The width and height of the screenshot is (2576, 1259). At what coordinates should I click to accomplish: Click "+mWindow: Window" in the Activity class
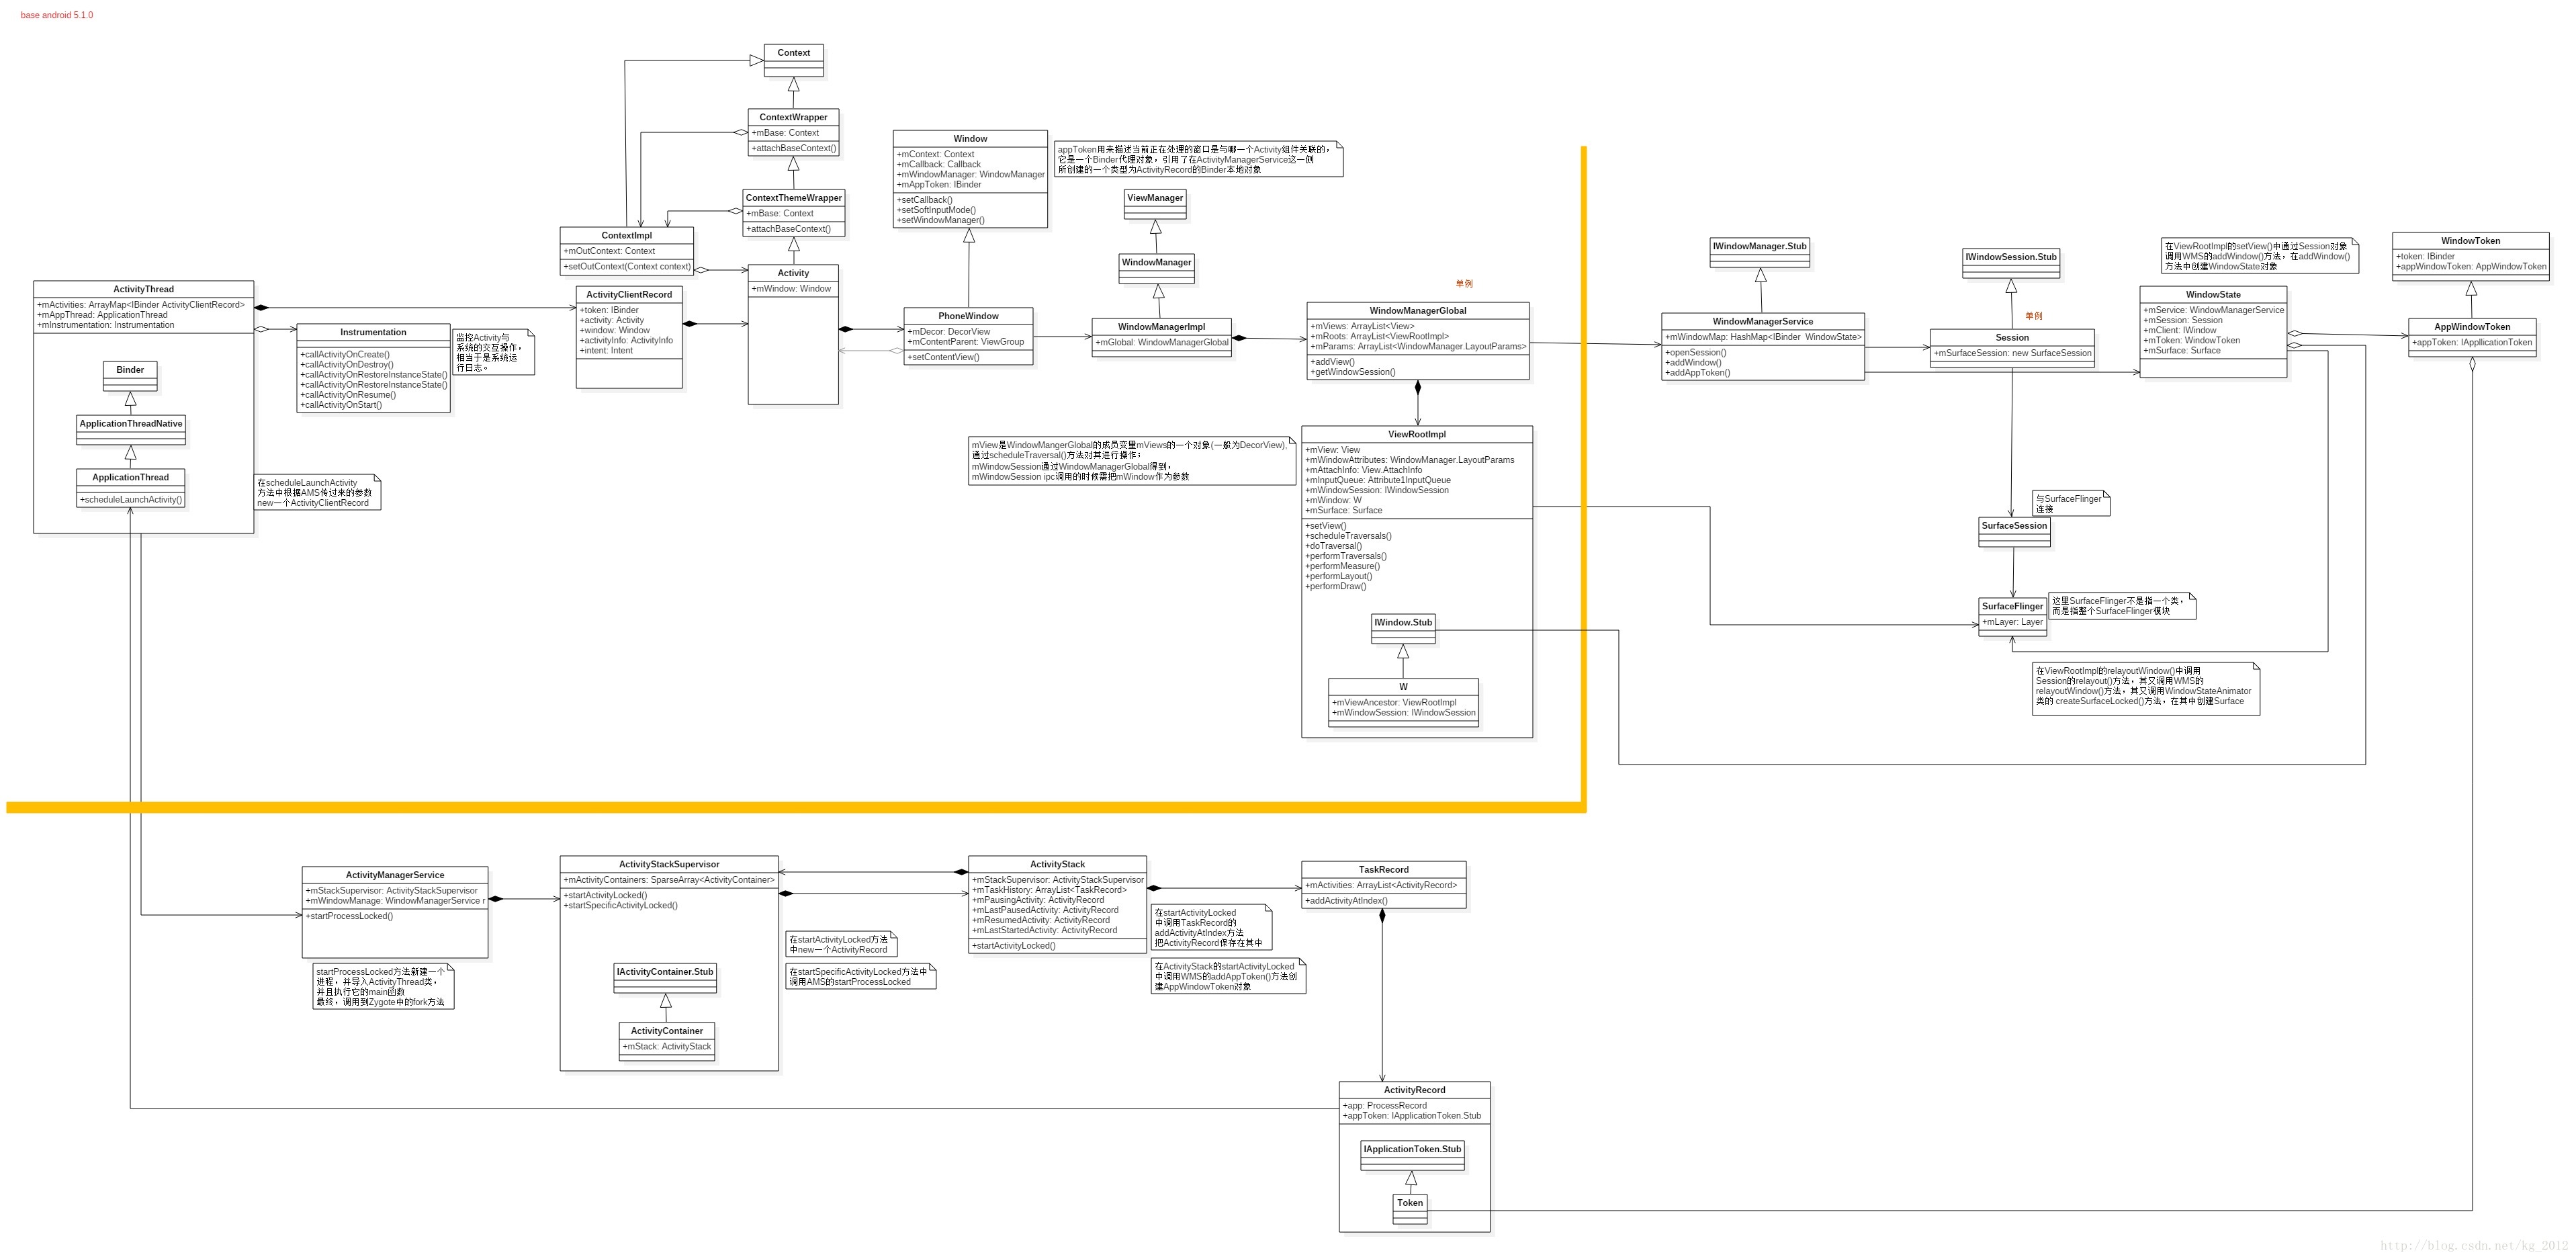click(791, 289)
